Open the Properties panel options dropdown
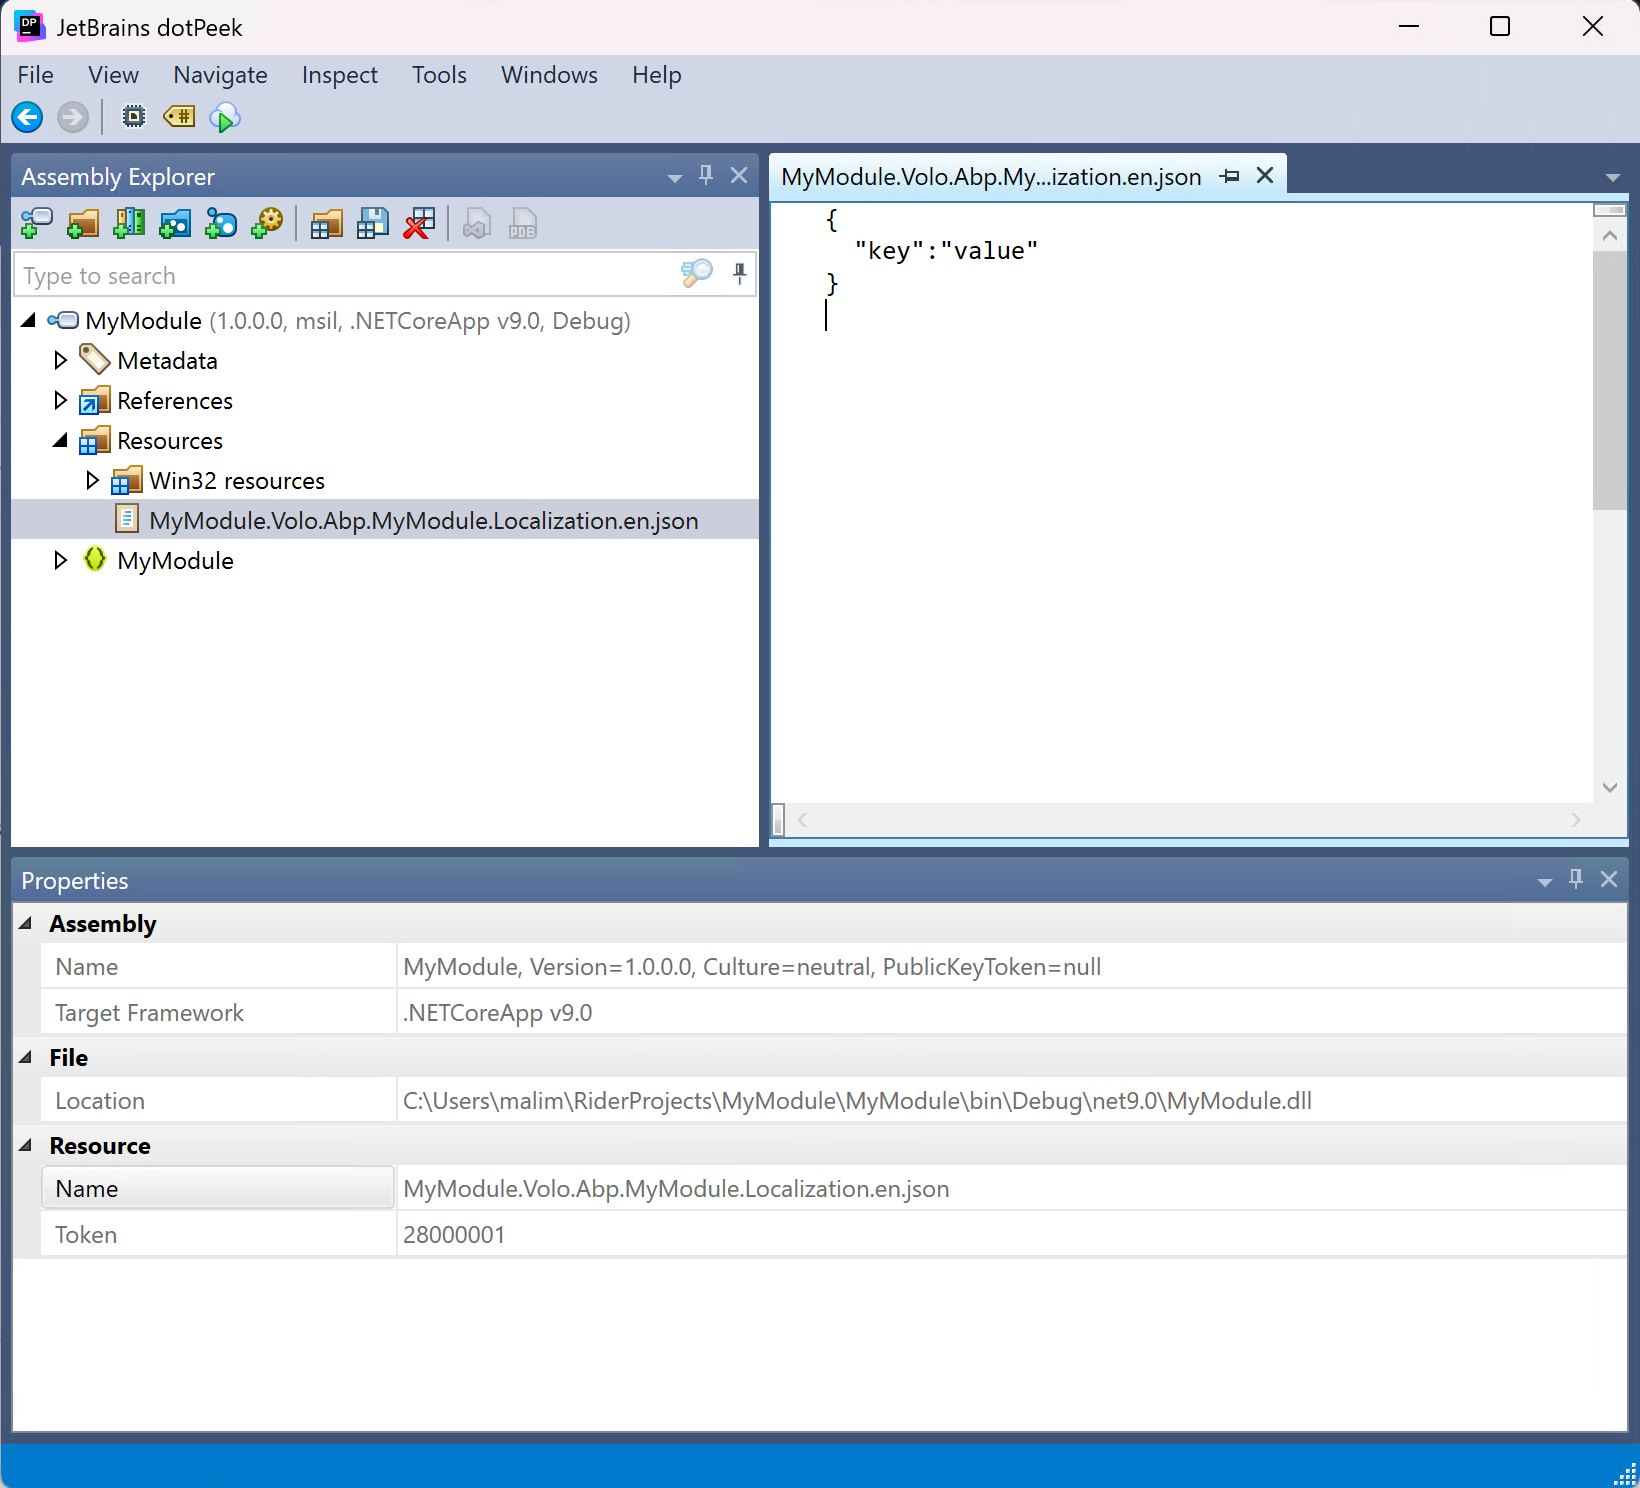Viewport: 1640px width, 1488px height. pyautogui.click(x=1545, y=882)
